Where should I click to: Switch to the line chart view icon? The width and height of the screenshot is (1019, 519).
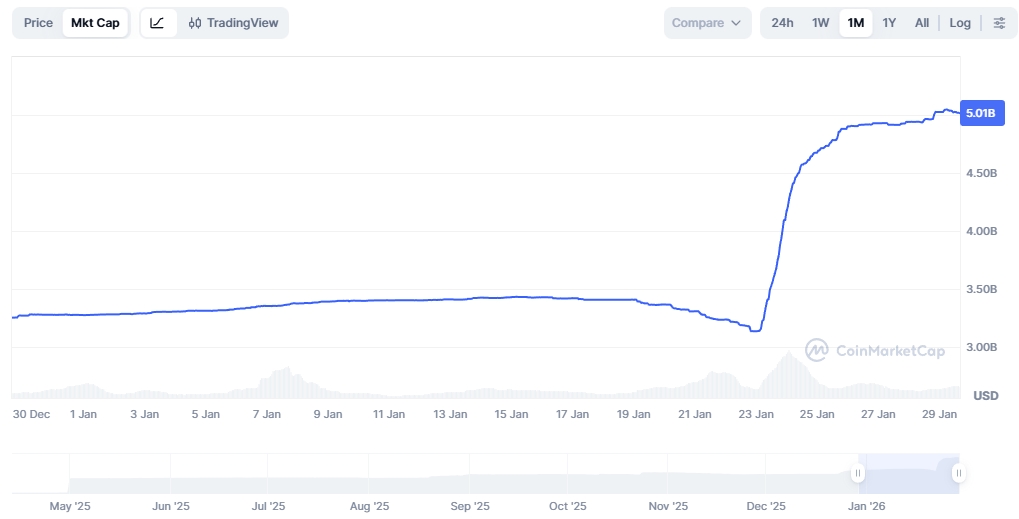pyautogui.click(x=158, y=23)
